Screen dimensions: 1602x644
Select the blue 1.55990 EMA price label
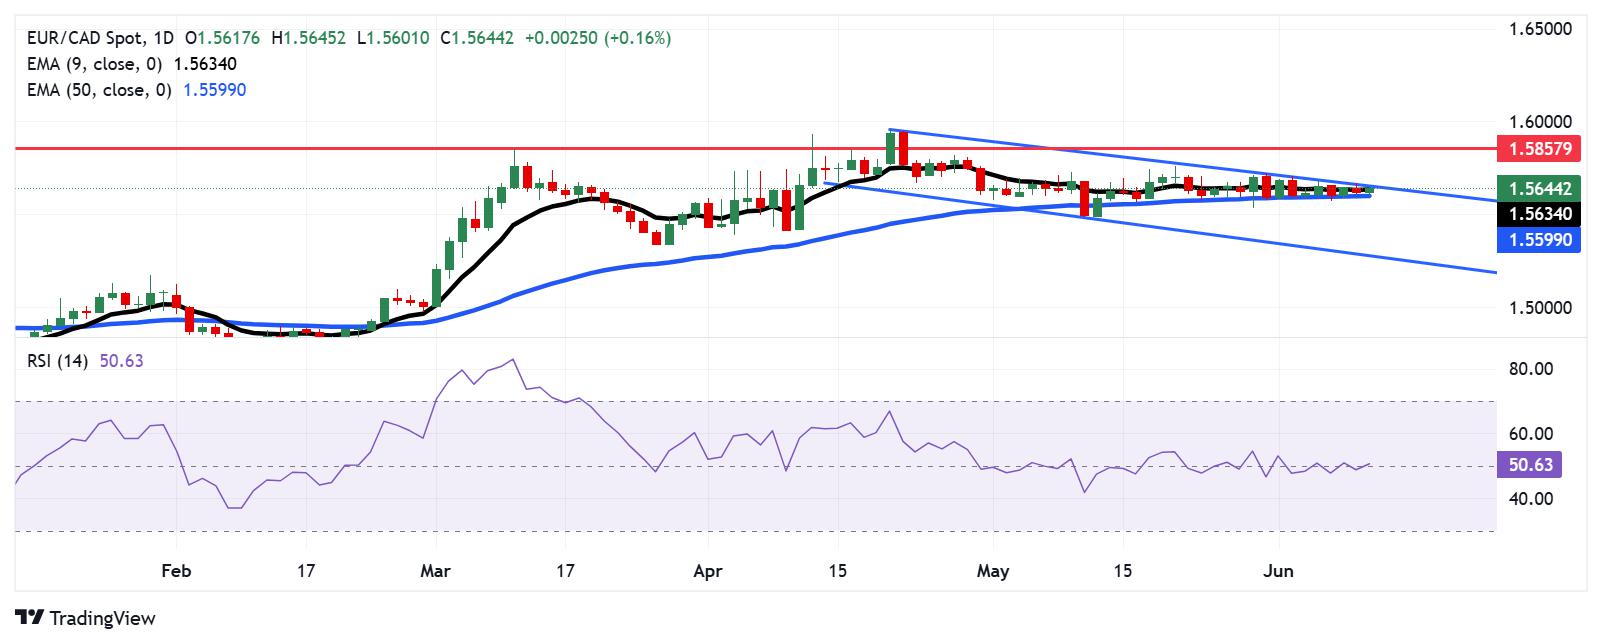(x=1539, y=239)
